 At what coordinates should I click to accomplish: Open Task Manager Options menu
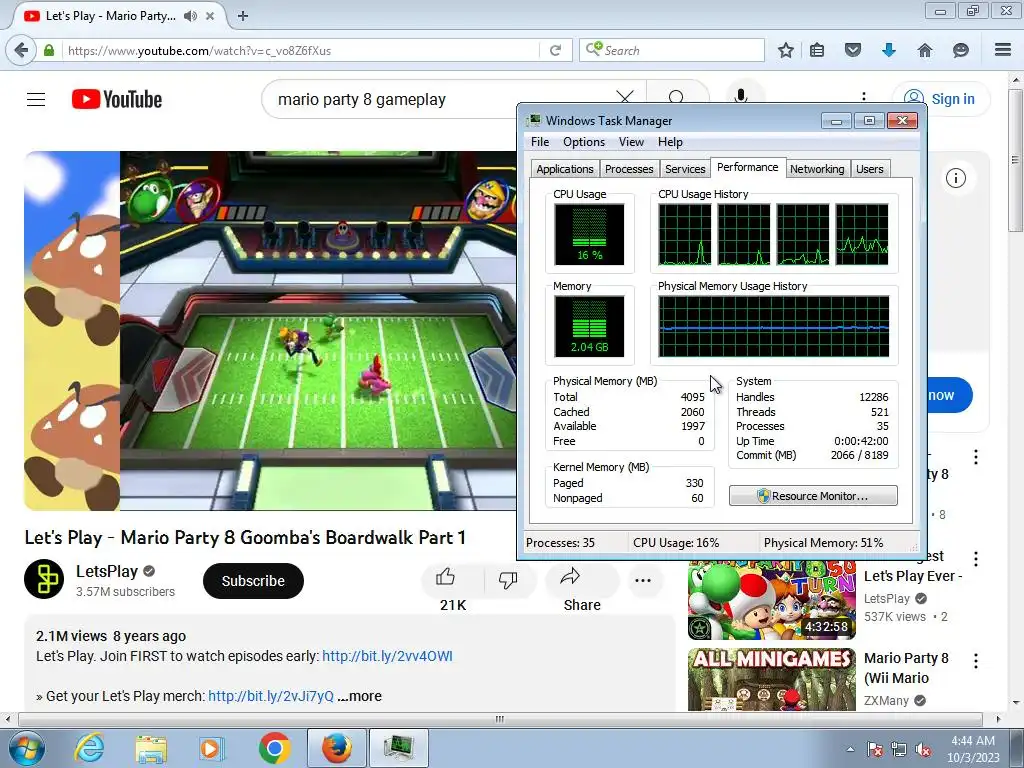pyautogui.click(x=584, y=142)
